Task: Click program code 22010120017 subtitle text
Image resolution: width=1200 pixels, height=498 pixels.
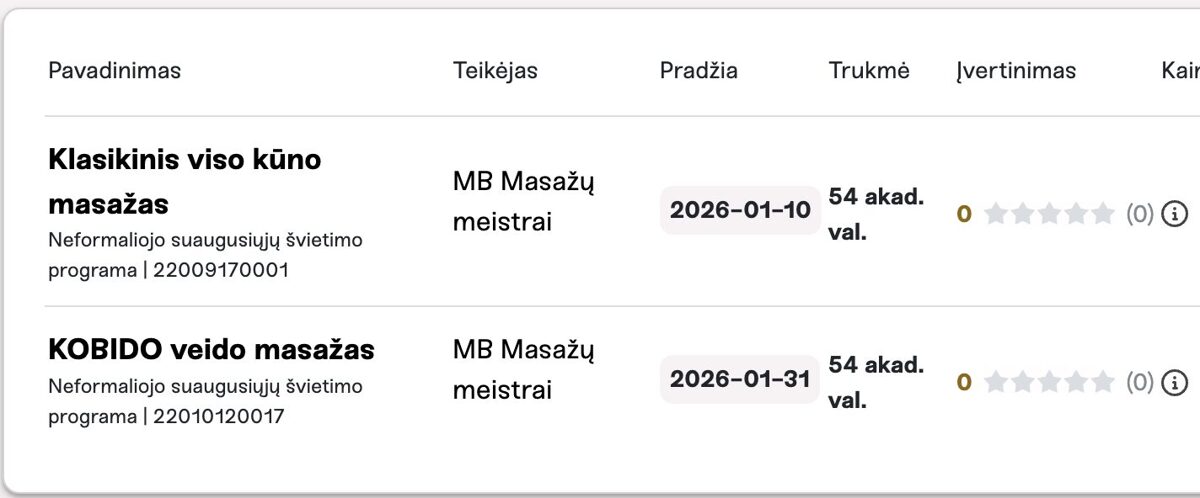Action: tap(218, 416)
